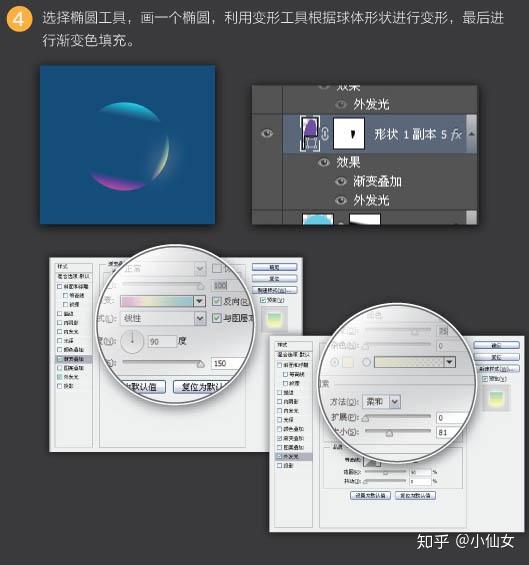Image resolution: width=529 pixels, height=565 pixels.
Task: Enable 图案叠加 in Gradient Overlay dialog
Action: click(x=59, y=368)
